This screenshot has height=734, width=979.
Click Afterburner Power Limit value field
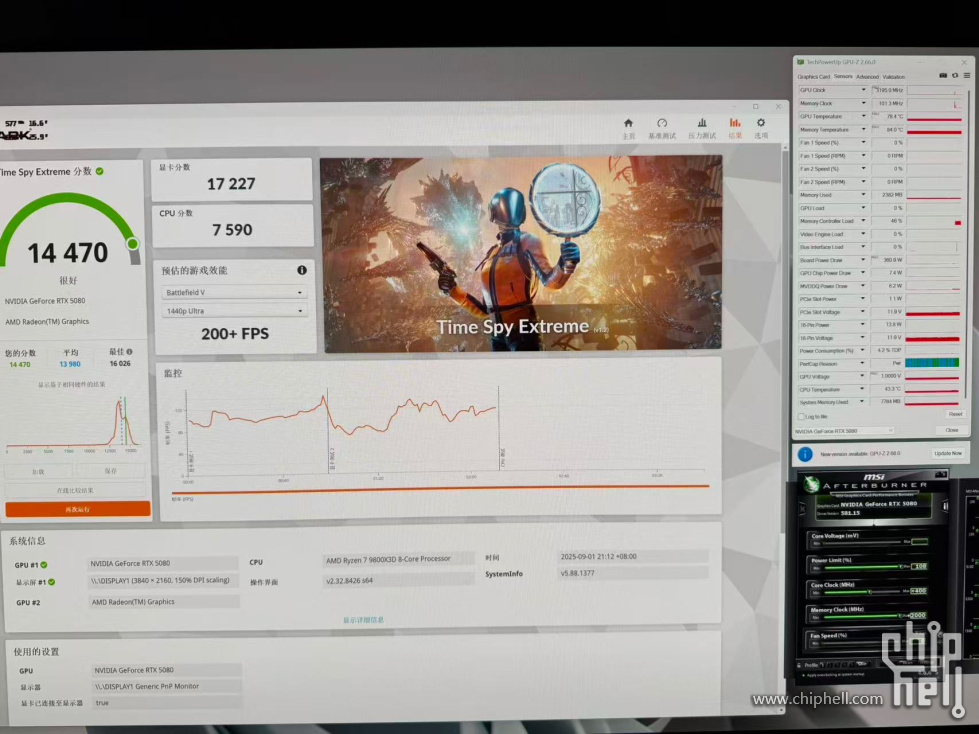(920, 566)
